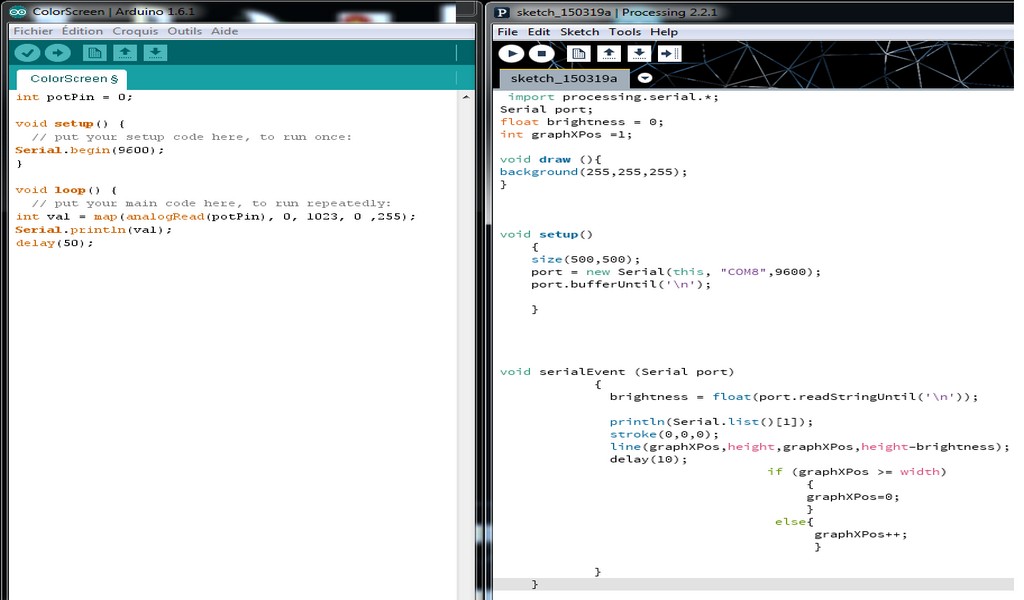Click the Arduino Verify checkmark button
Image resolution: width=1024 pixels, height=600 pixels.
[27, 53]
